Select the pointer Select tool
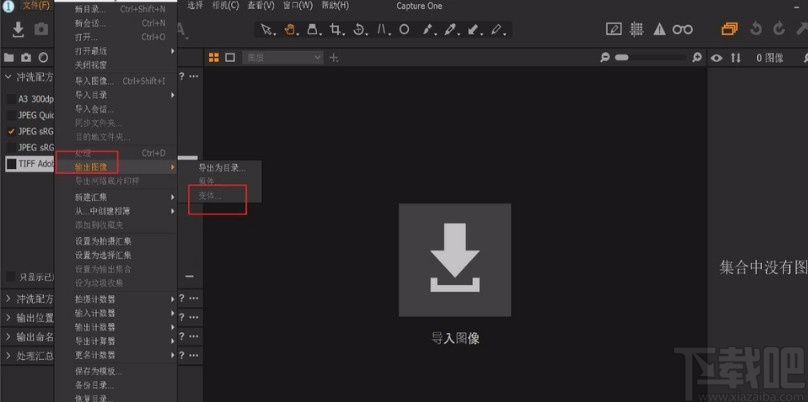The width and height of the screenshot is (808, 402). point(266,29)
